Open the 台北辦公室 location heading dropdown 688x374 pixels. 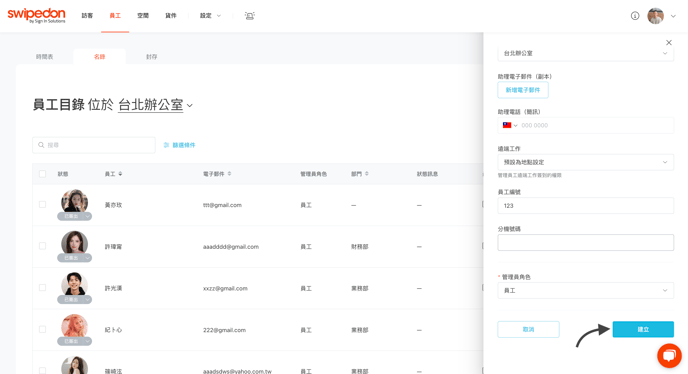(155, 105)
